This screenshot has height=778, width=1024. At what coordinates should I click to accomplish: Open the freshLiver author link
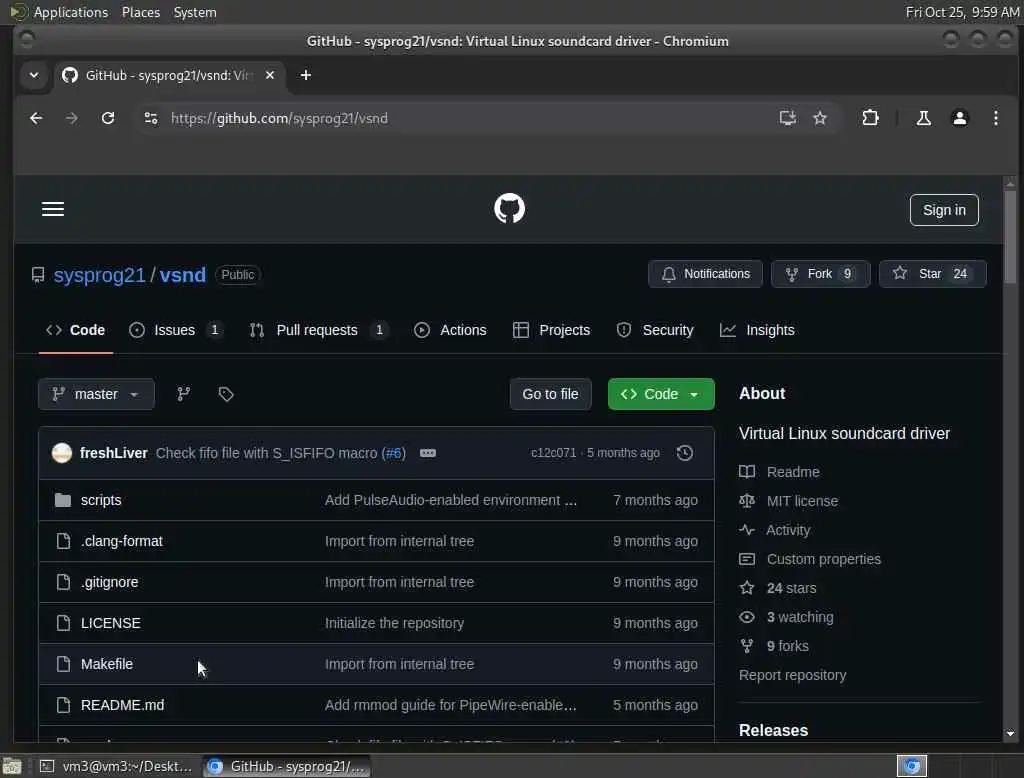[x=114, y=453]
